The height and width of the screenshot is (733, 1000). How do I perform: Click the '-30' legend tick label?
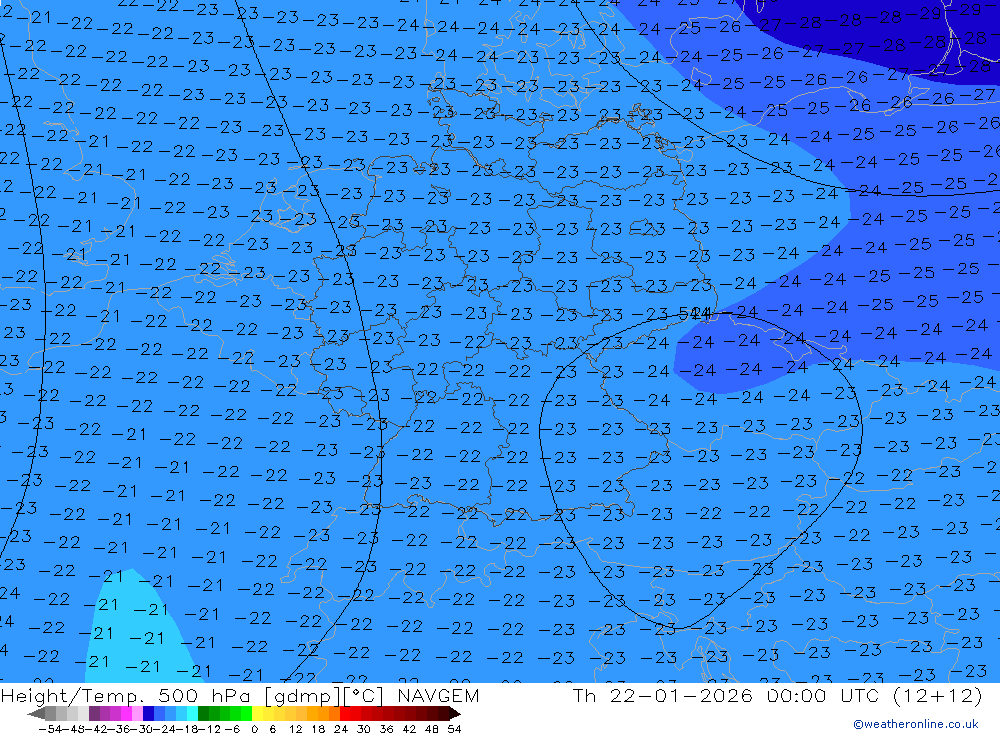[x=144, y=729]
